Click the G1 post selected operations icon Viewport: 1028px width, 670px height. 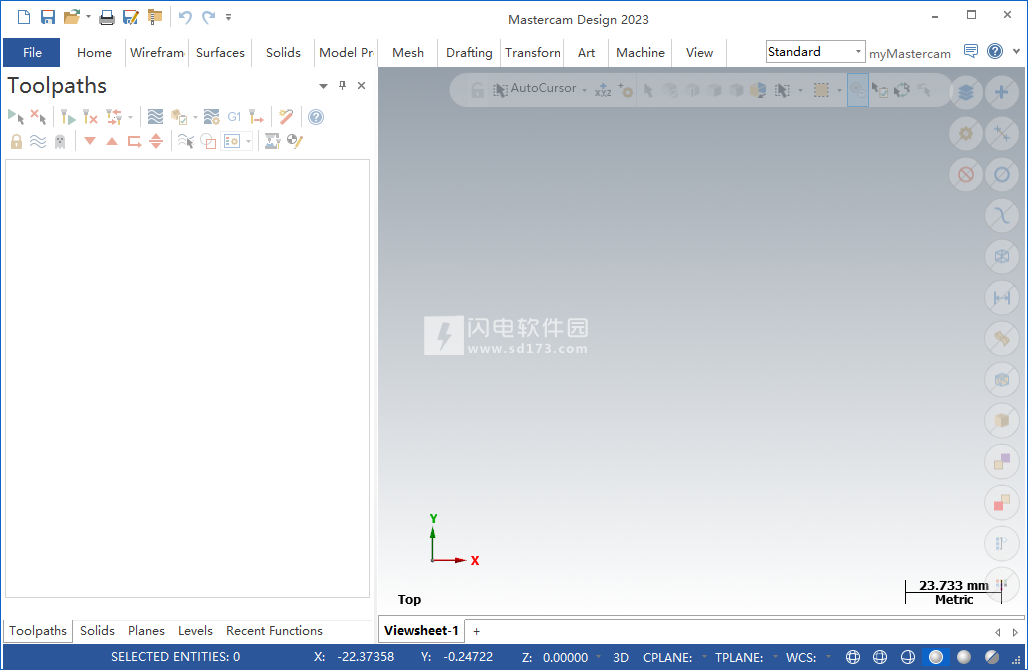pyautogui.click(x=234, y=117)
